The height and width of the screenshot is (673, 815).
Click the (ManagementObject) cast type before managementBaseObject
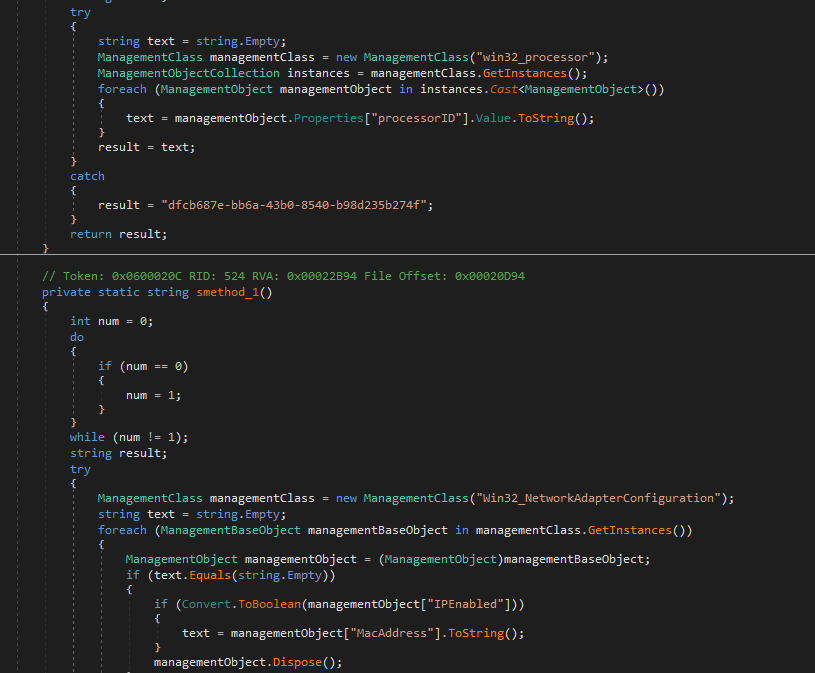[441, 559]
